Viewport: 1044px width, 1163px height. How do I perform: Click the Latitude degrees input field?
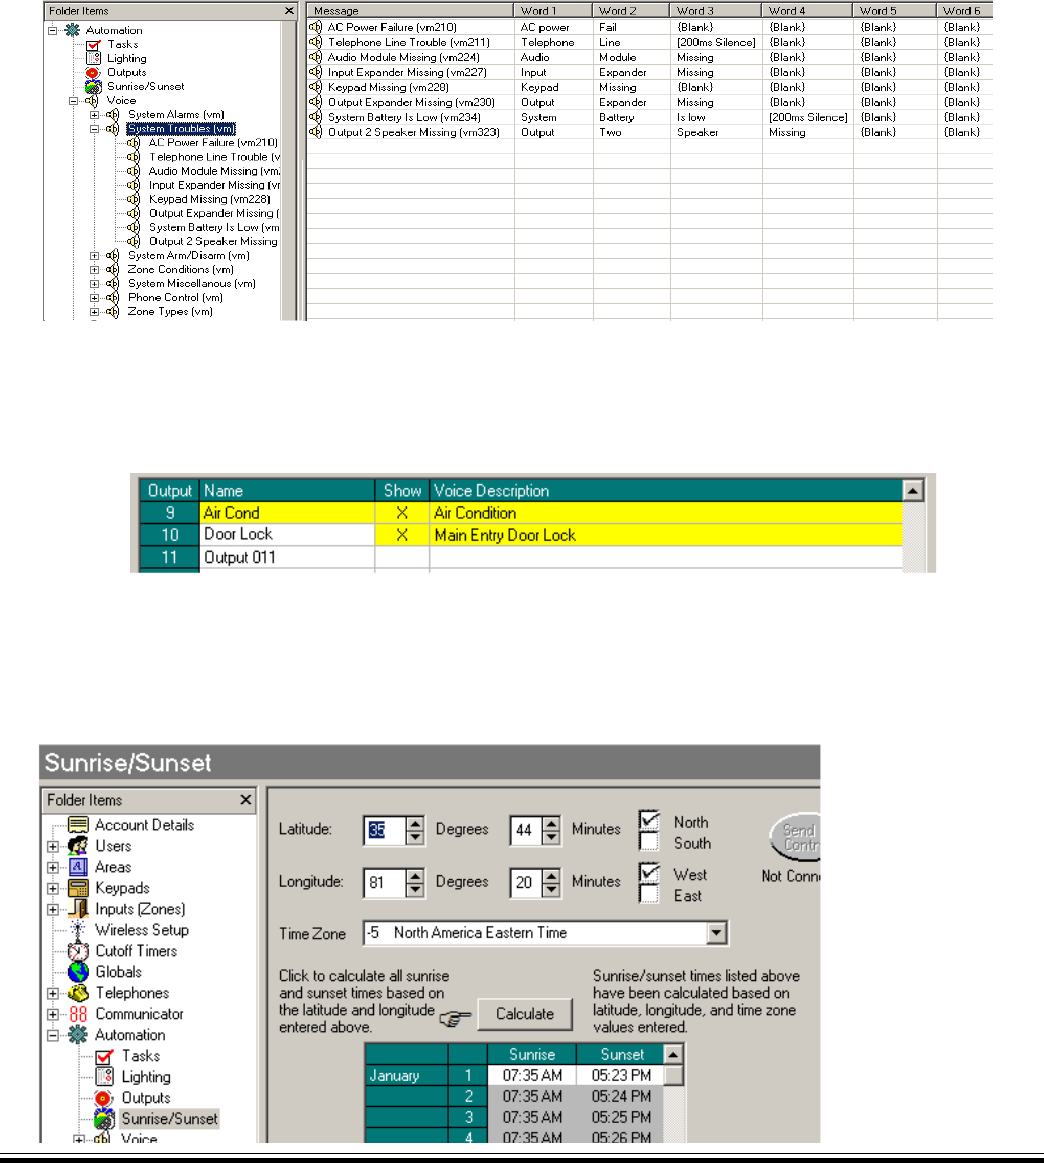385,830
